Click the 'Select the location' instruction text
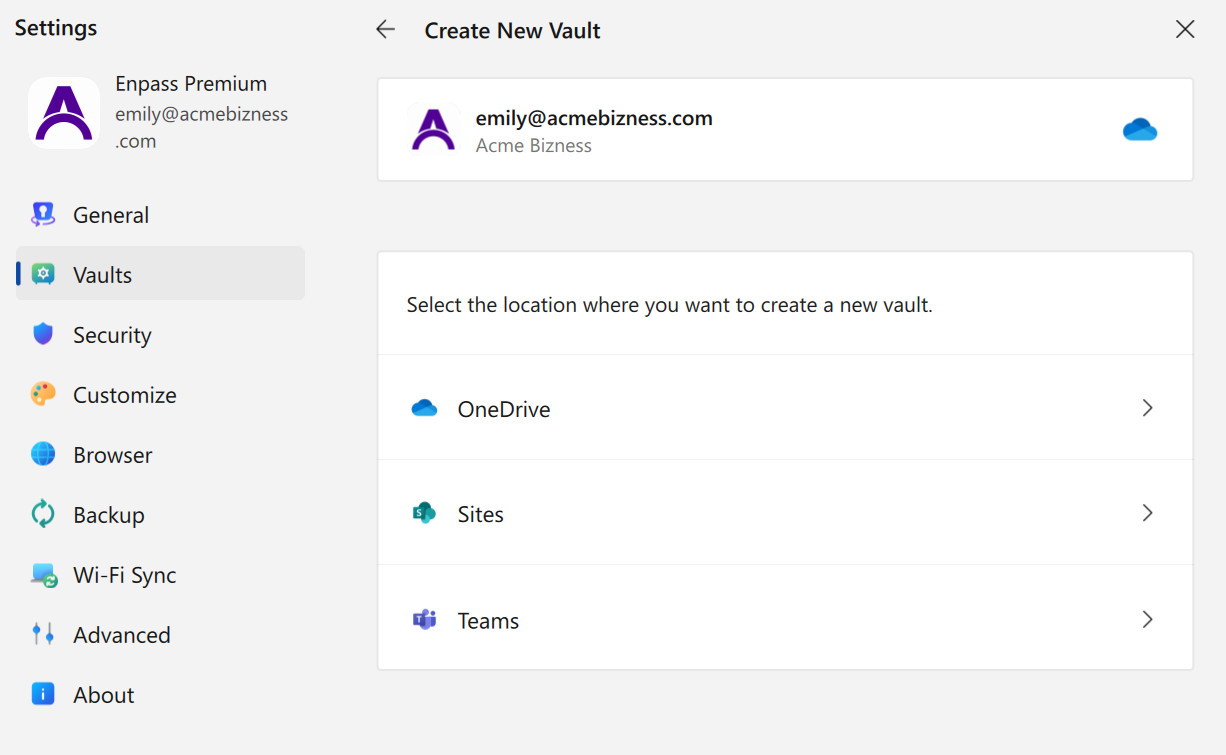This screenshot has height=755, width=1226. pos(669,305)
